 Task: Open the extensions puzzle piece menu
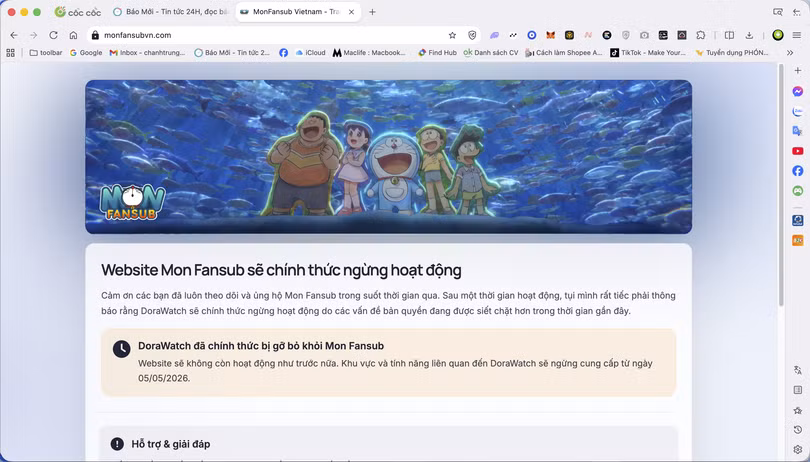tap(700, 35)
